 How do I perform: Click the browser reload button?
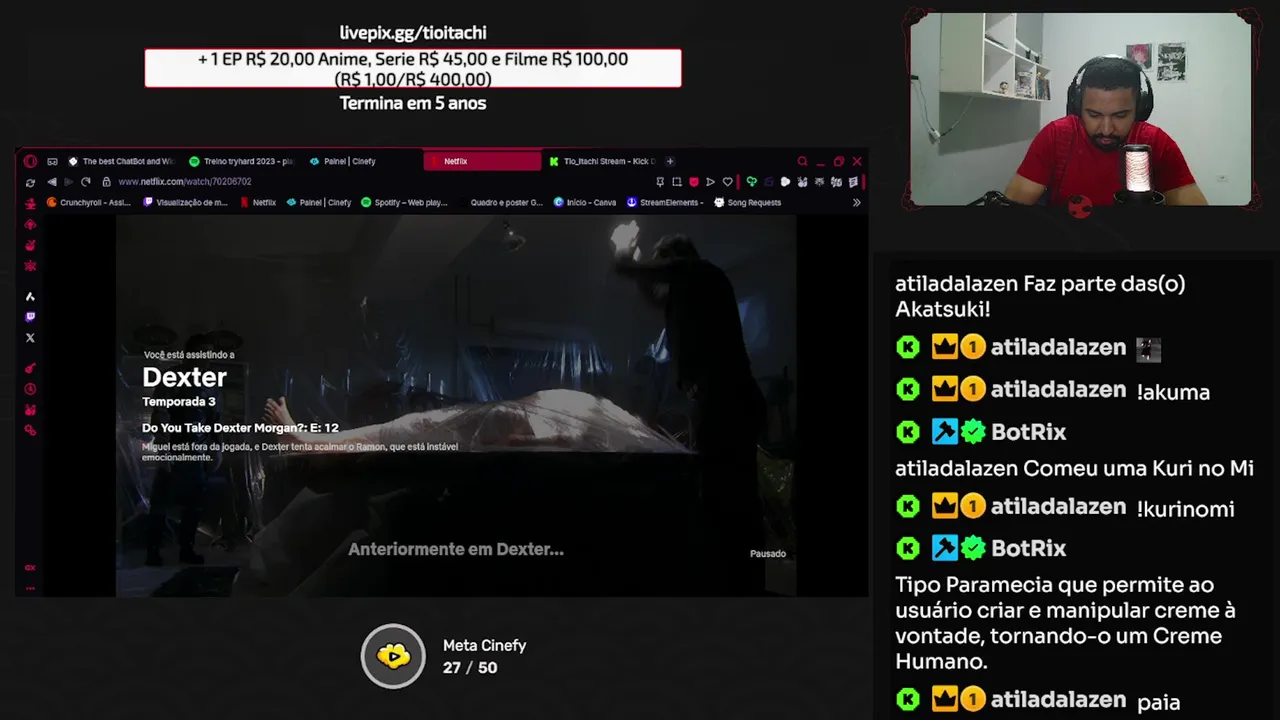click(x=86, y=182)
